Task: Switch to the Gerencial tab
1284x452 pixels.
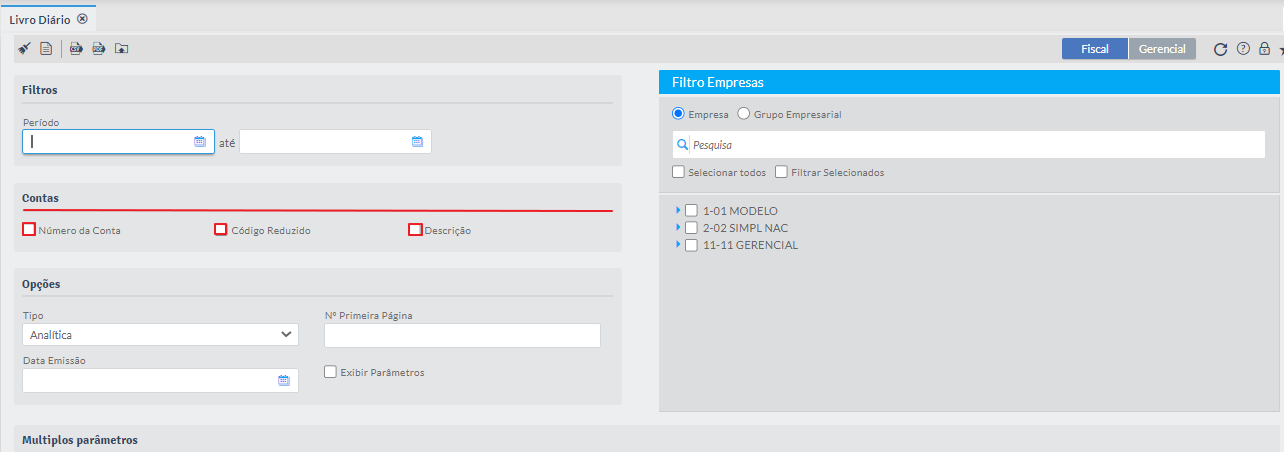Action: click(x=1162, y=49)
